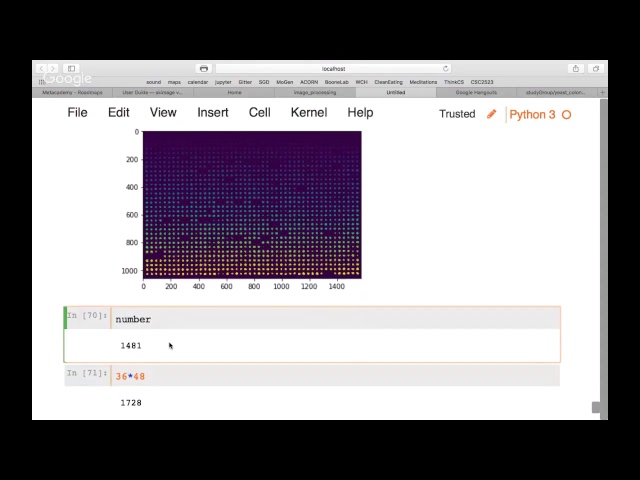Switch to studyGroup/yeast_colon tab
Viewport: 640px width, 480px height.
pos(556,93)
